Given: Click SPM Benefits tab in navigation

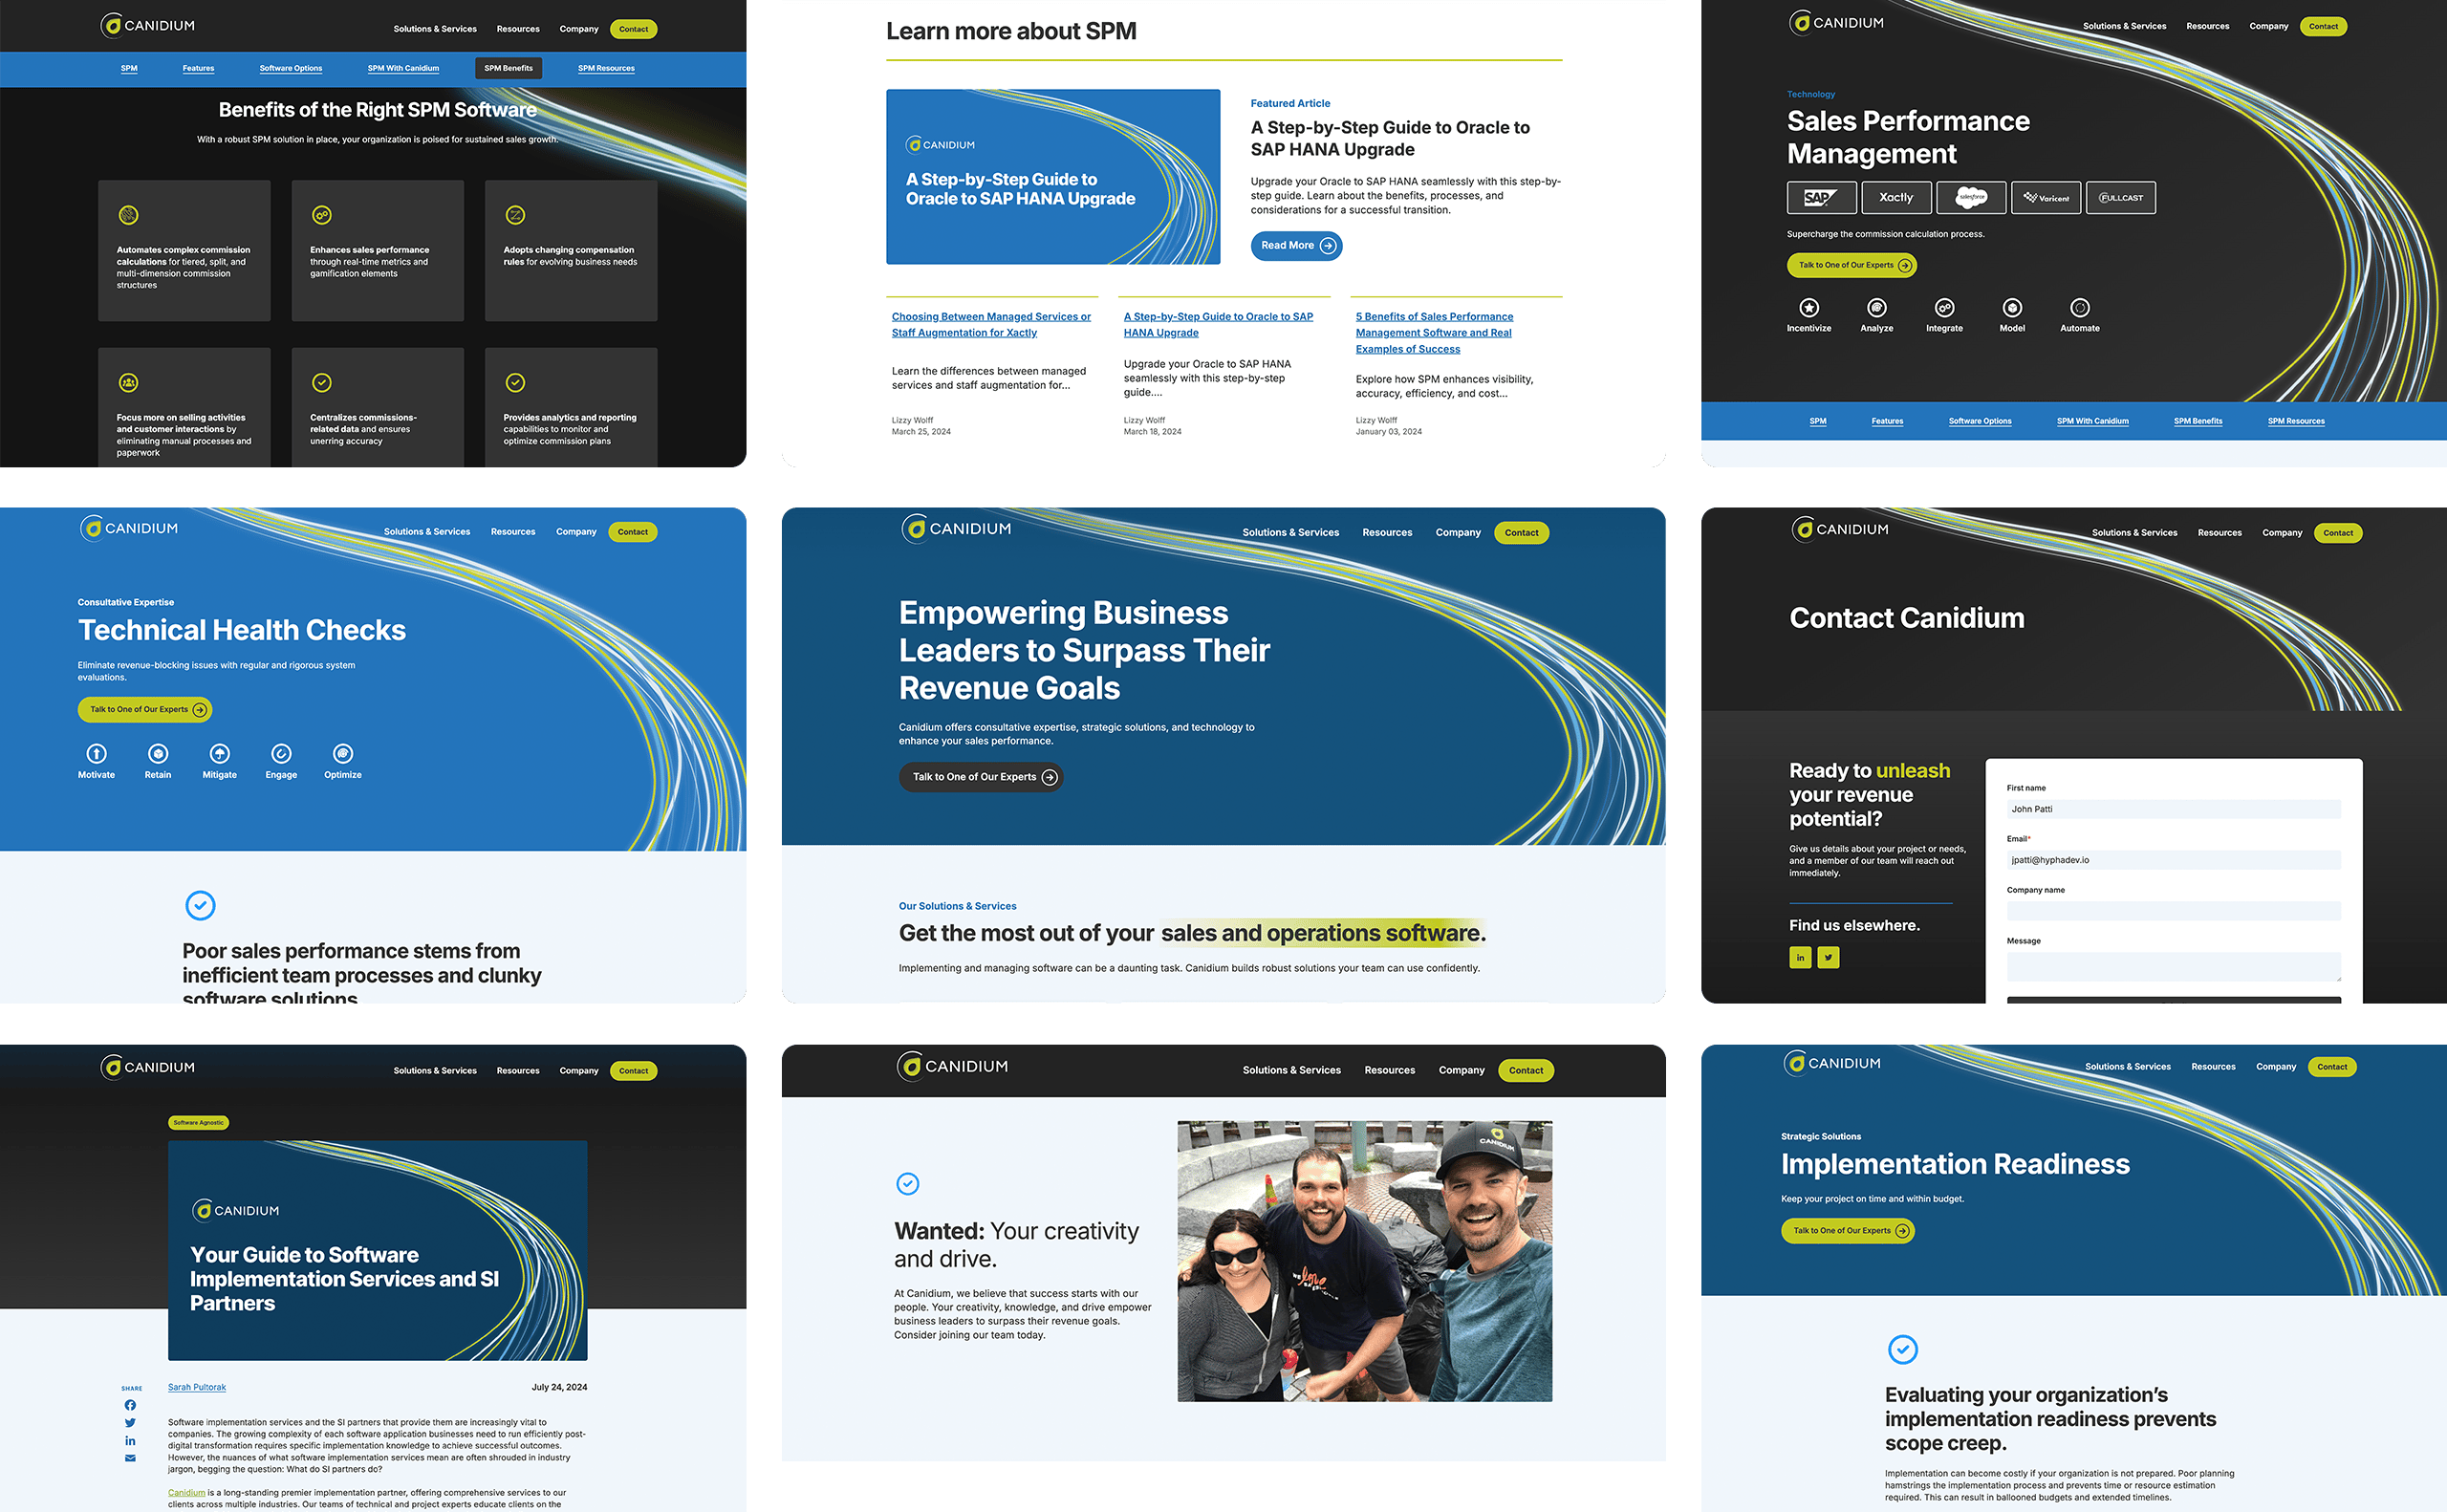Looking at the screenshot, I should point(509,68).
